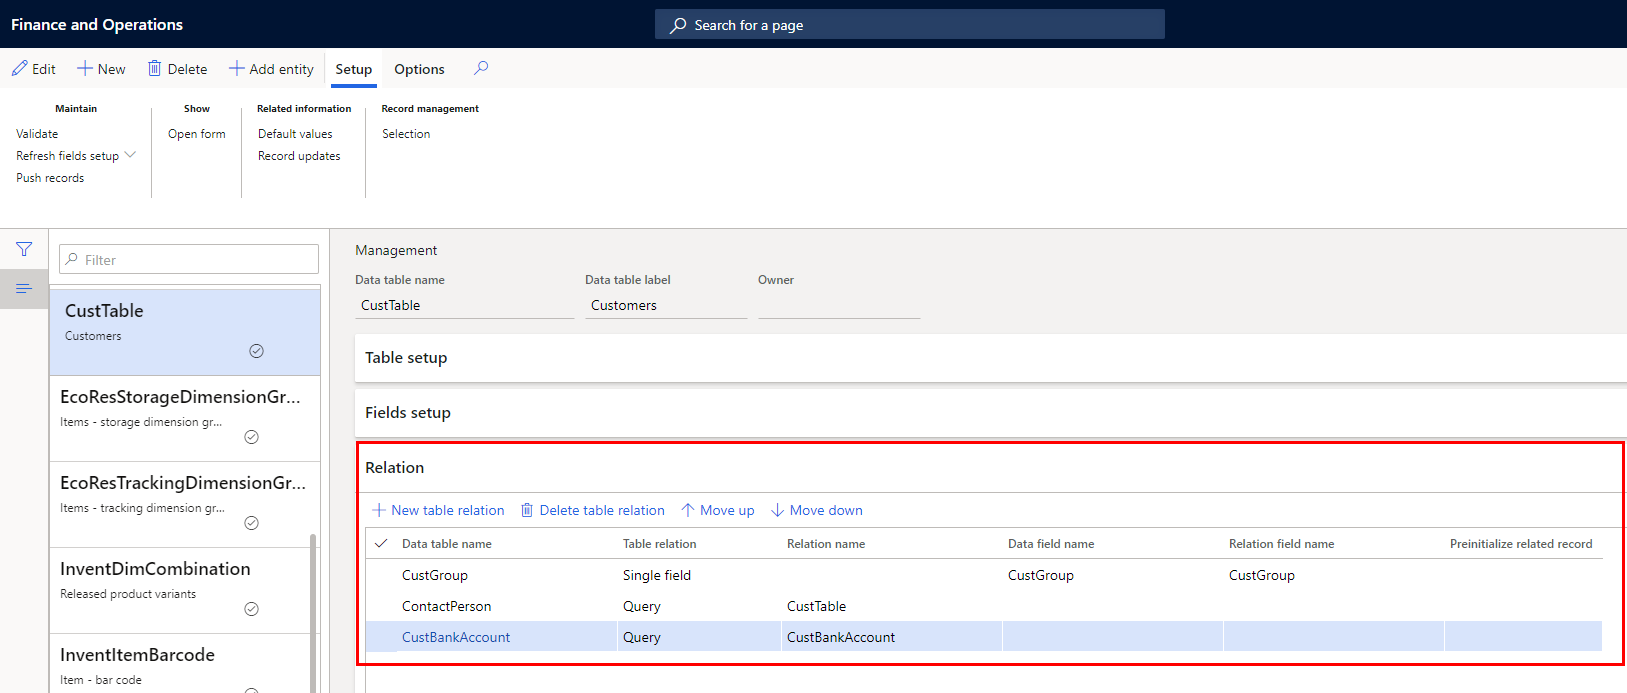Toggle select-all checkmark in Relation grid header
This screenshot has height=693, width=1627.
[x=381, y=544]
